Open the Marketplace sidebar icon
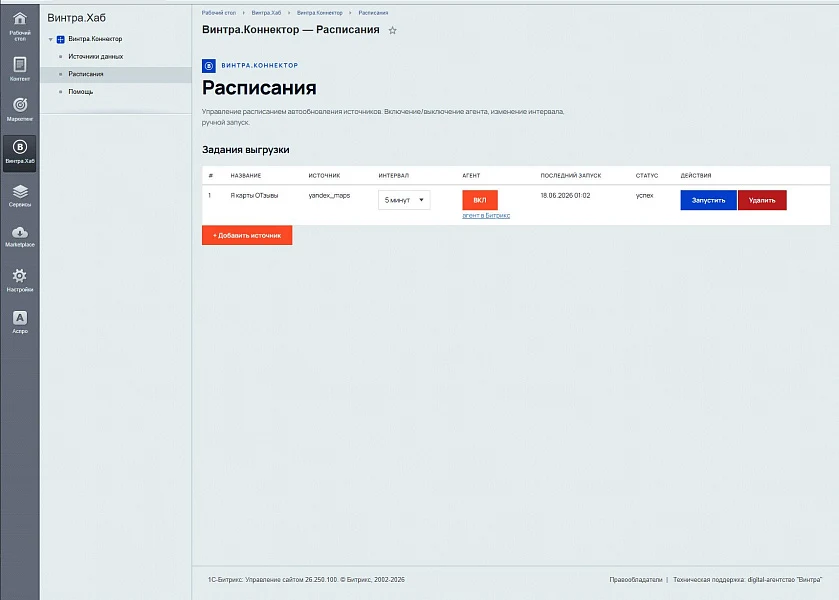The width and height of the screenshot is (839, 600). pos(20,237)
